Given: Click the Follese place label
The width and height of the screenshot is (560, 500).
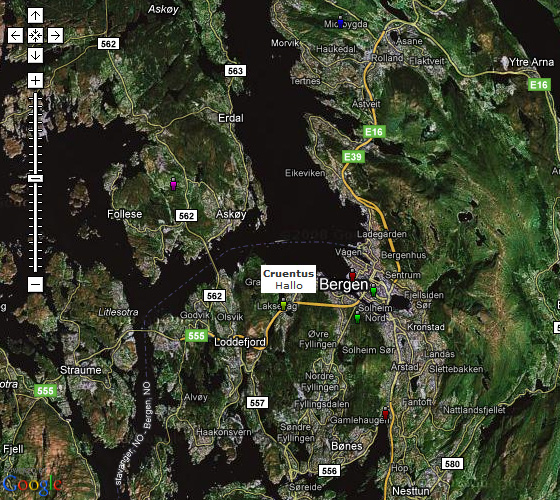Looking at the screenshot, I should tap(125, 214).
